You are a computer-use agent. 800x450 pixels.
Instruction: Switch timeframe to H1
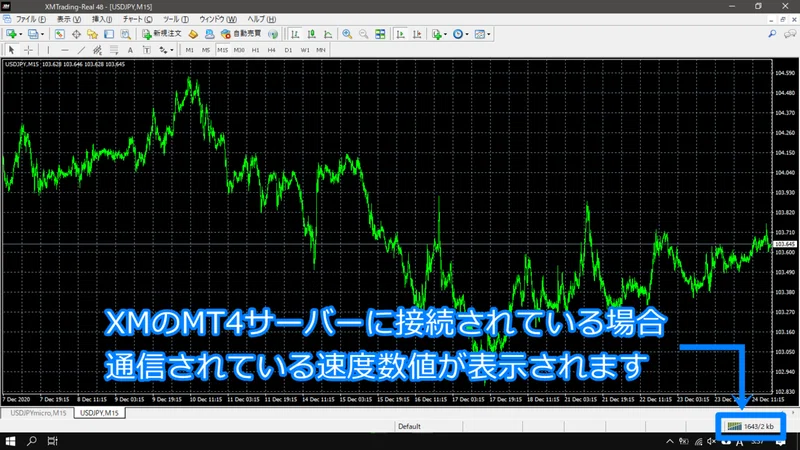(256, 50)
